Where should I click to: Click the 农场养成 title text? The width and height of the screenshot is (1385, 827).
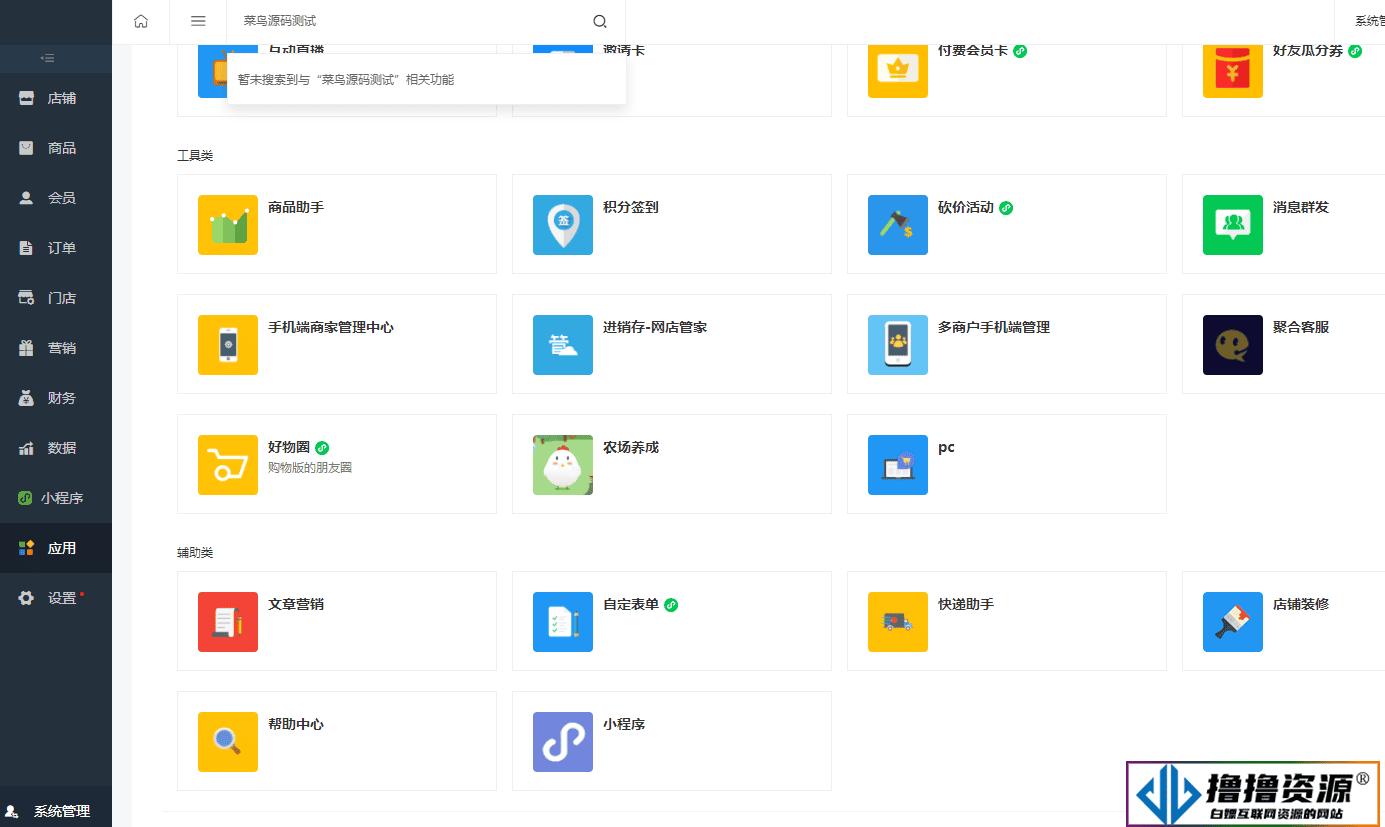[631, 447]
